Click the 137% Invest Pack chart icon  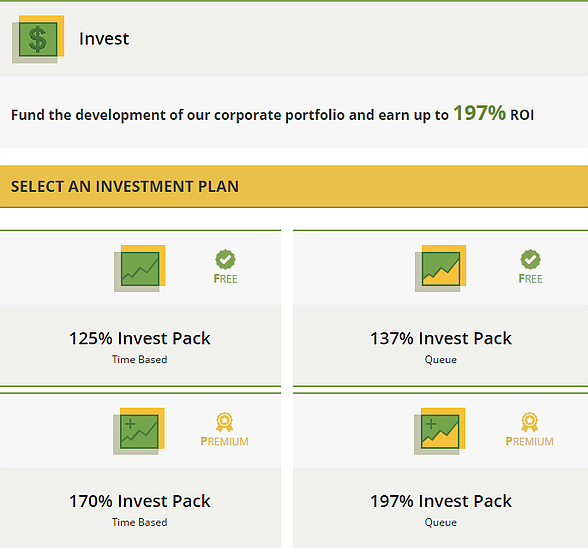pos(440,268)
